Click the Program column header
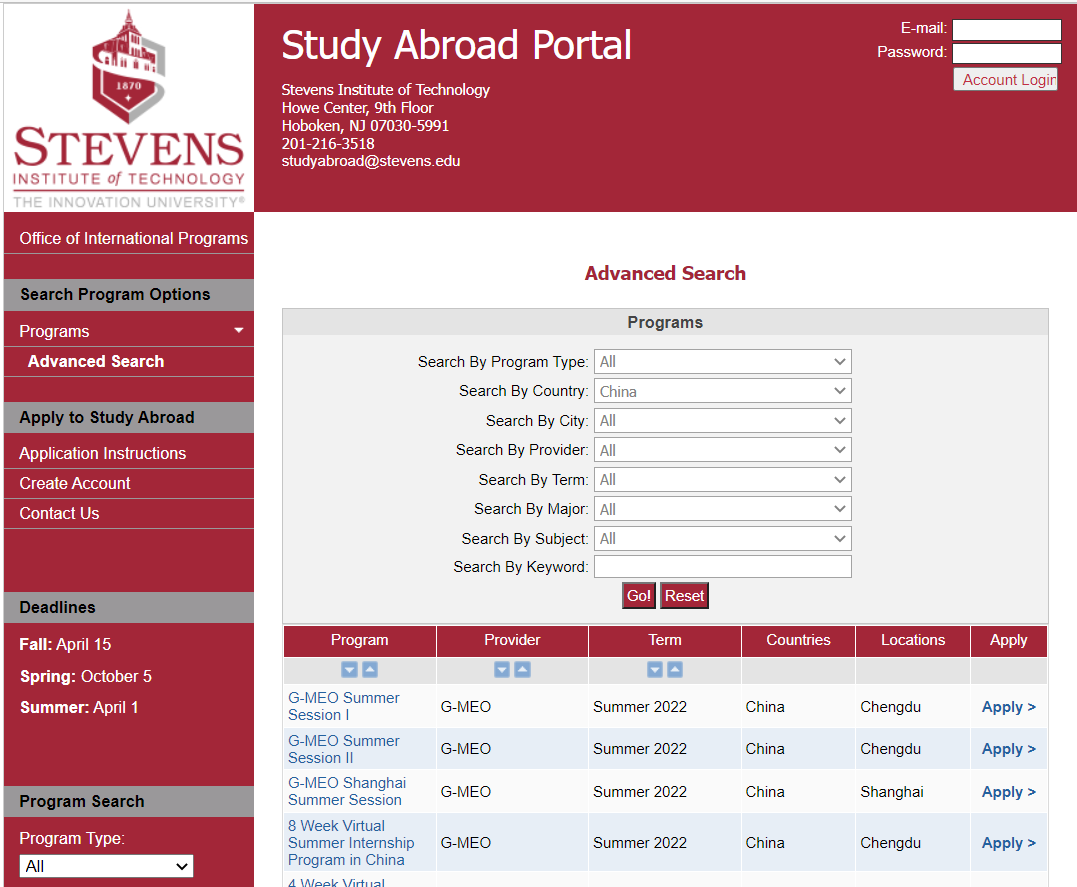Screen dimensions: 1077x887 coord(360,640)
